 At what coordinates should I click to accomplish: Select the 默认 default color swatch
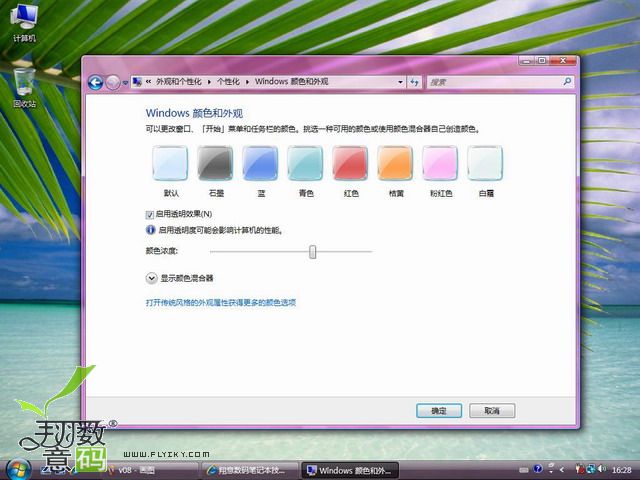click(x=170, y=163)
